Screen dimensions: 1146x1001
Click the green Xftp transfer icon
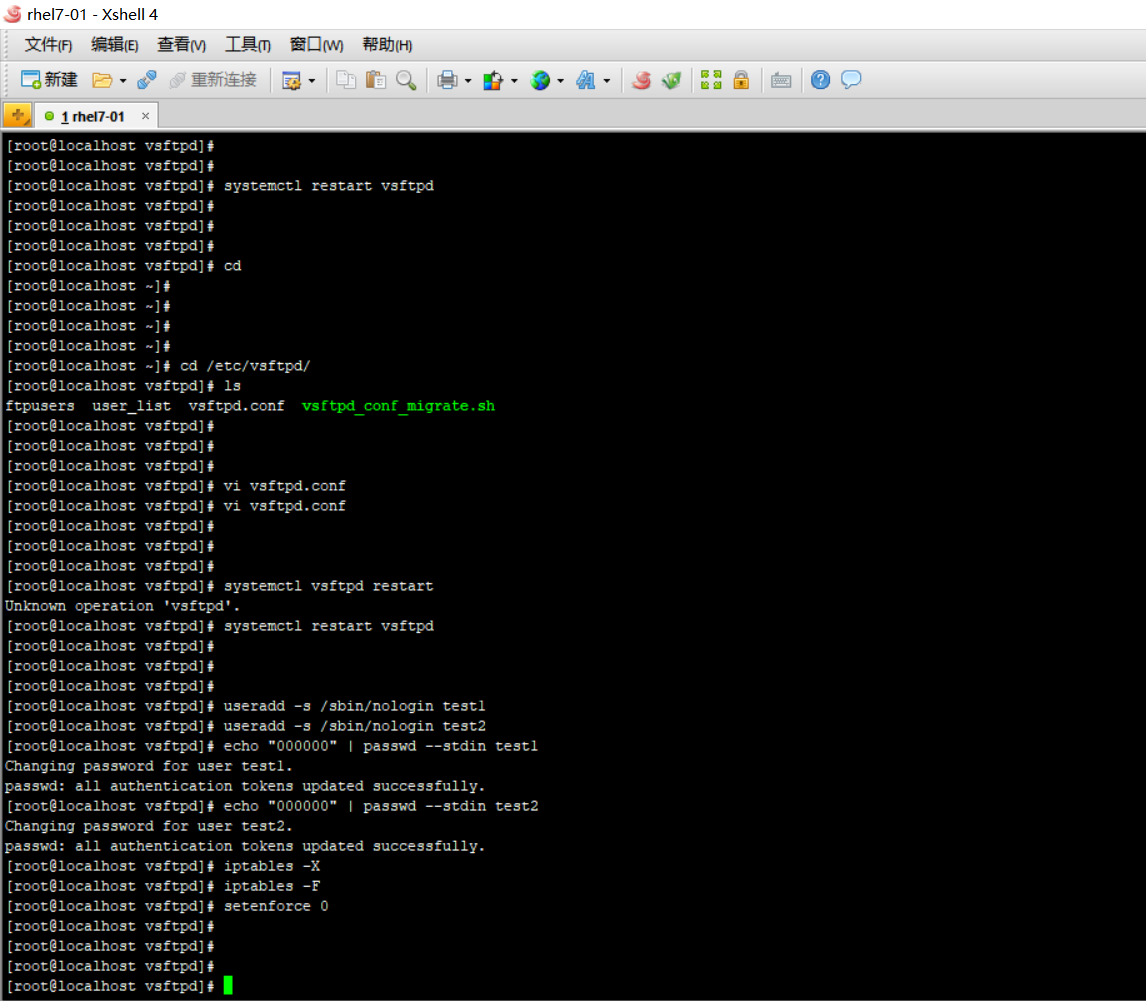tap(671, 80)
